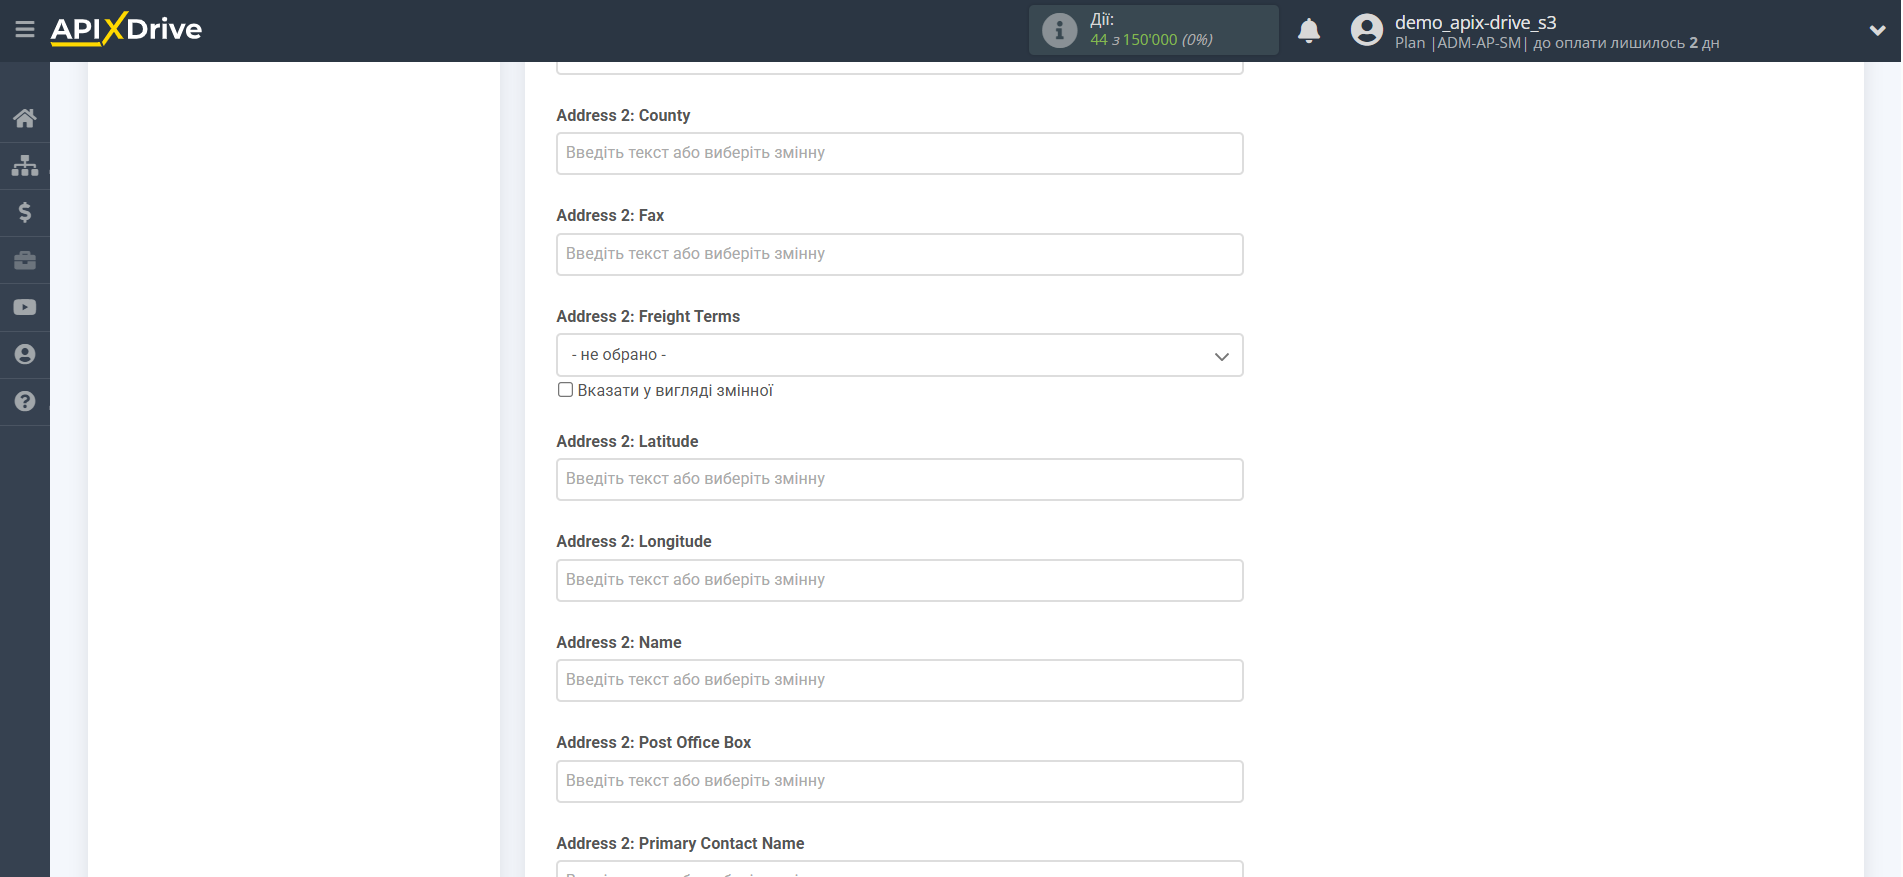
Task: Click the Address 2: Latitude input field
Action: click(x=899, y=479)
